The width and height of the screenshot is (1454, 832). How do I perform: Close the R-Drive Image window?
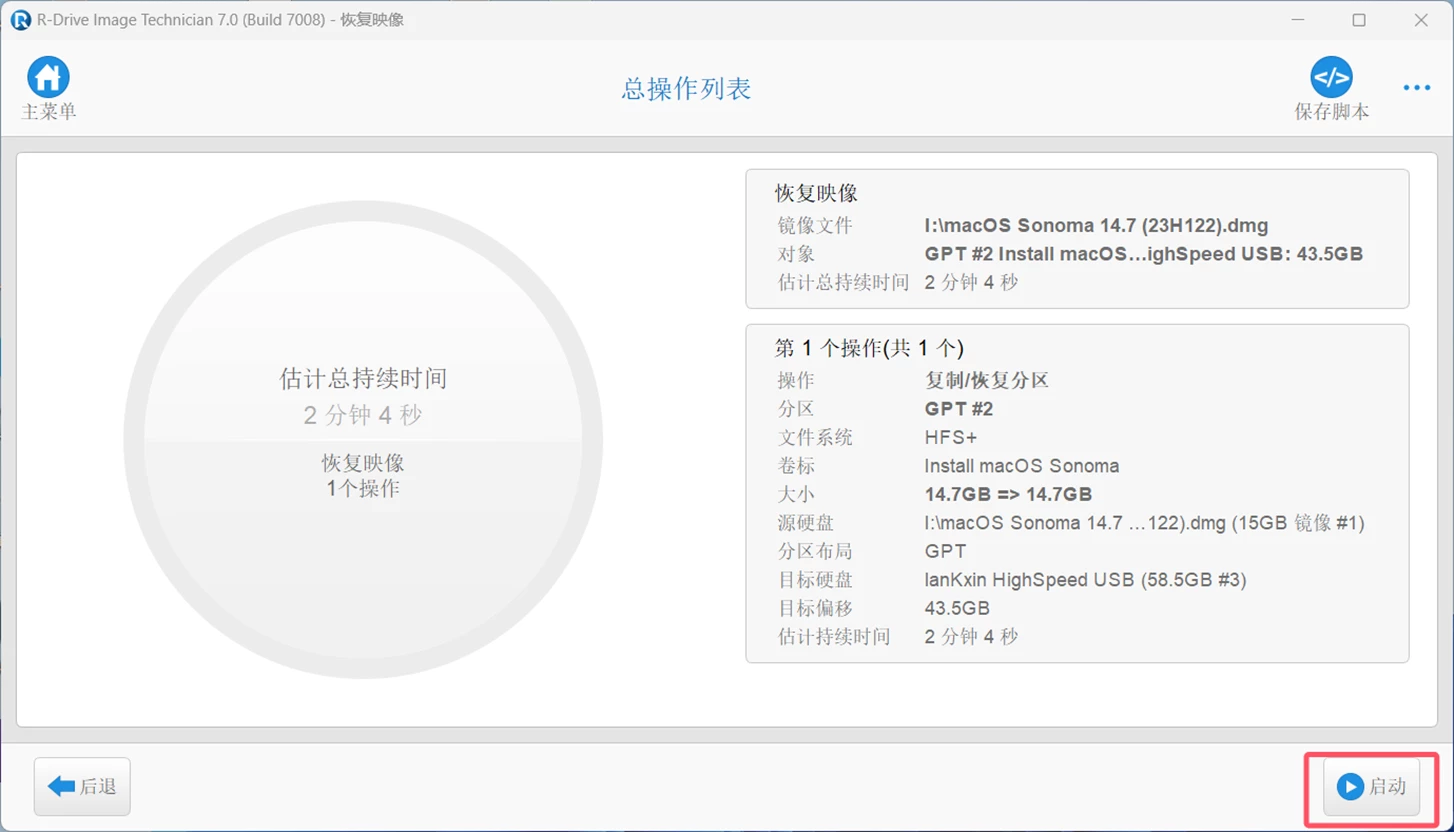point(1420,20)
